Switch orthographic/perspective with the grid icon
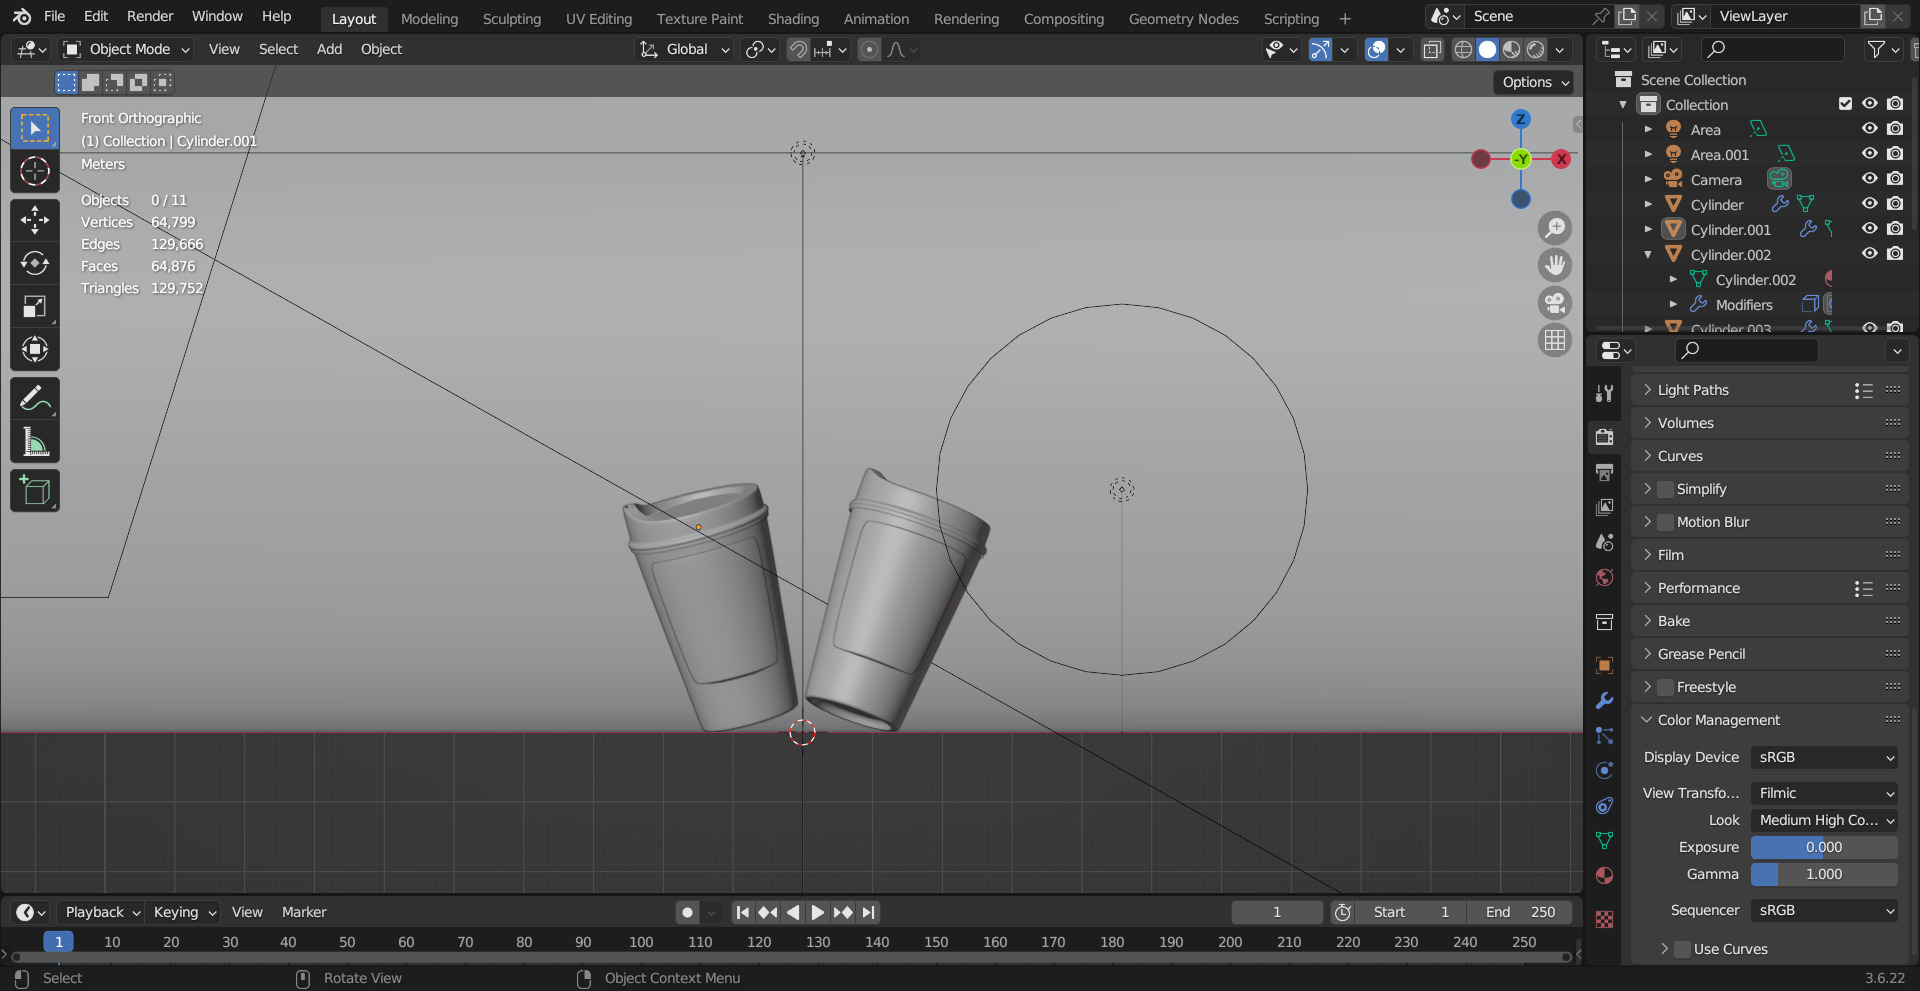This screenshot has width=1920, height=991. (x=1555, y=341)
